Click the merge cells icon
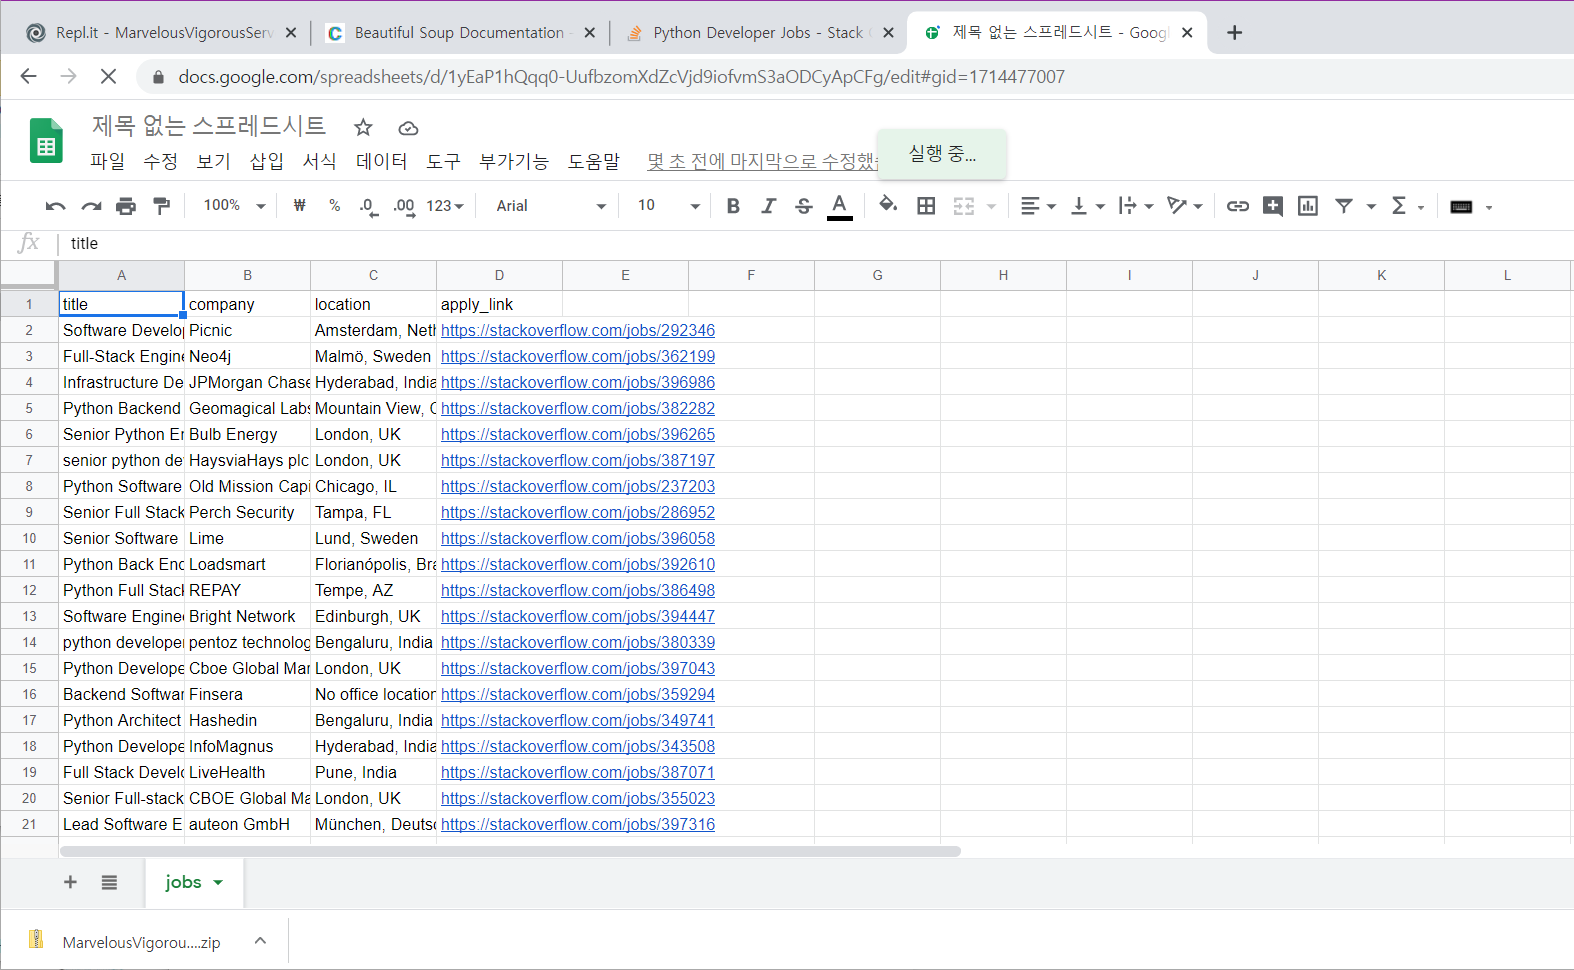Screen dimensions: 1574x970 (964, 206)
